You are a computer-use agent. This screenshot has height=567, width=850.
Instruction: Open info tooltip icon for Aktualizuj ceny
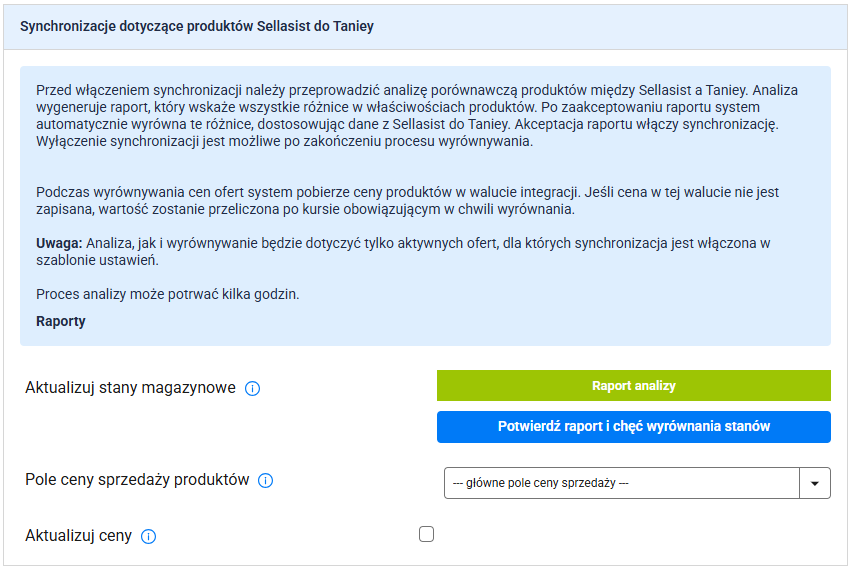148,537
